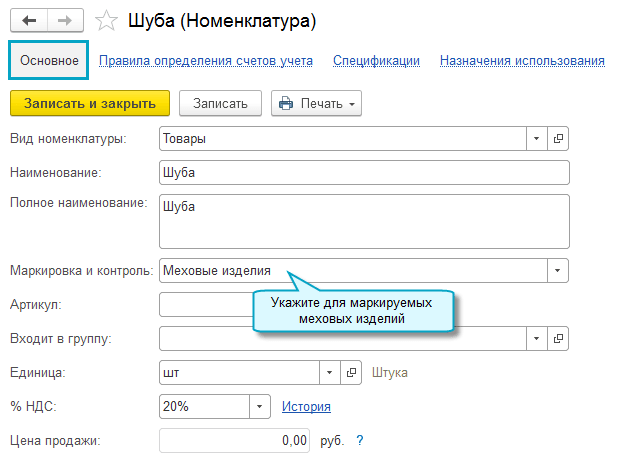Expand the Входит в группу dropdown
The height and width of the screenshot is (458, 617).
[536, 338]
